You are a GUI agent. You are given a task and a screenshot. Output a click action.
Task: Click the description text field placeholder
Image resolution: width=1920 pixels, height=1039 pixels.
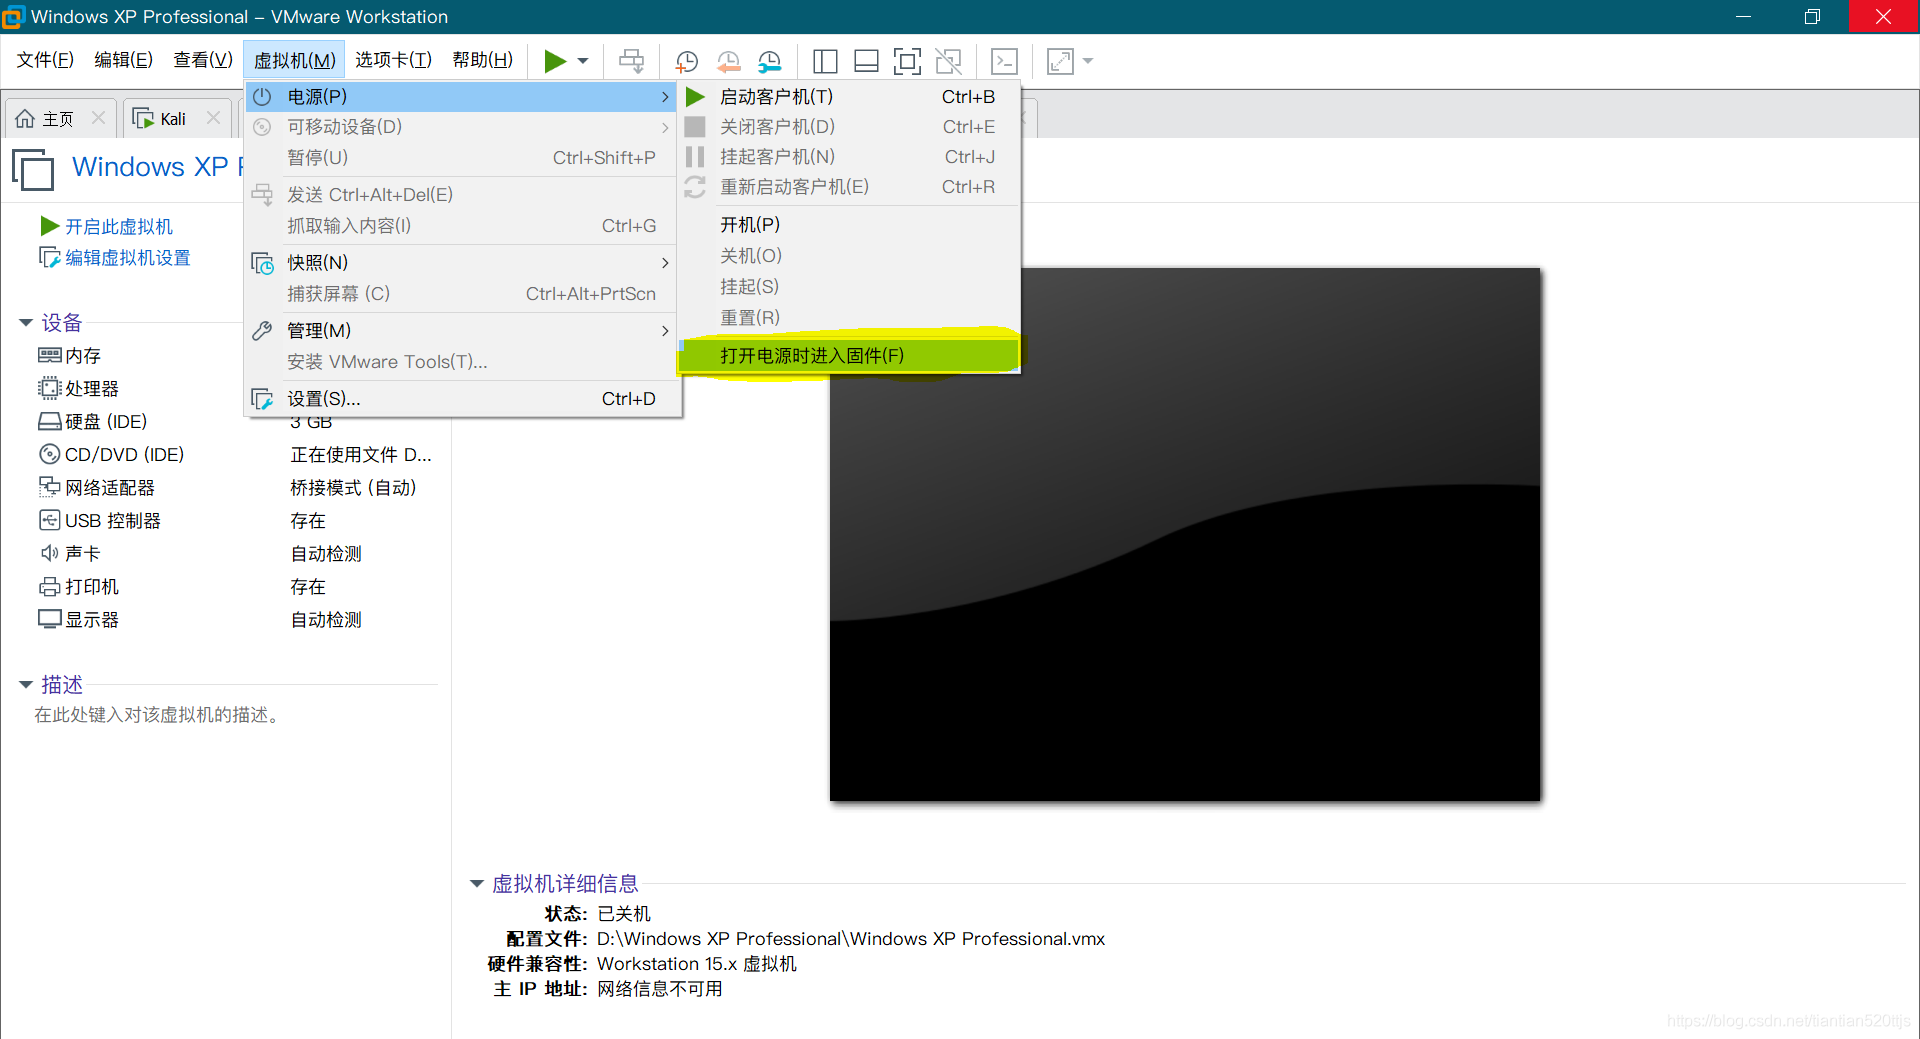[x=158, y=715]
